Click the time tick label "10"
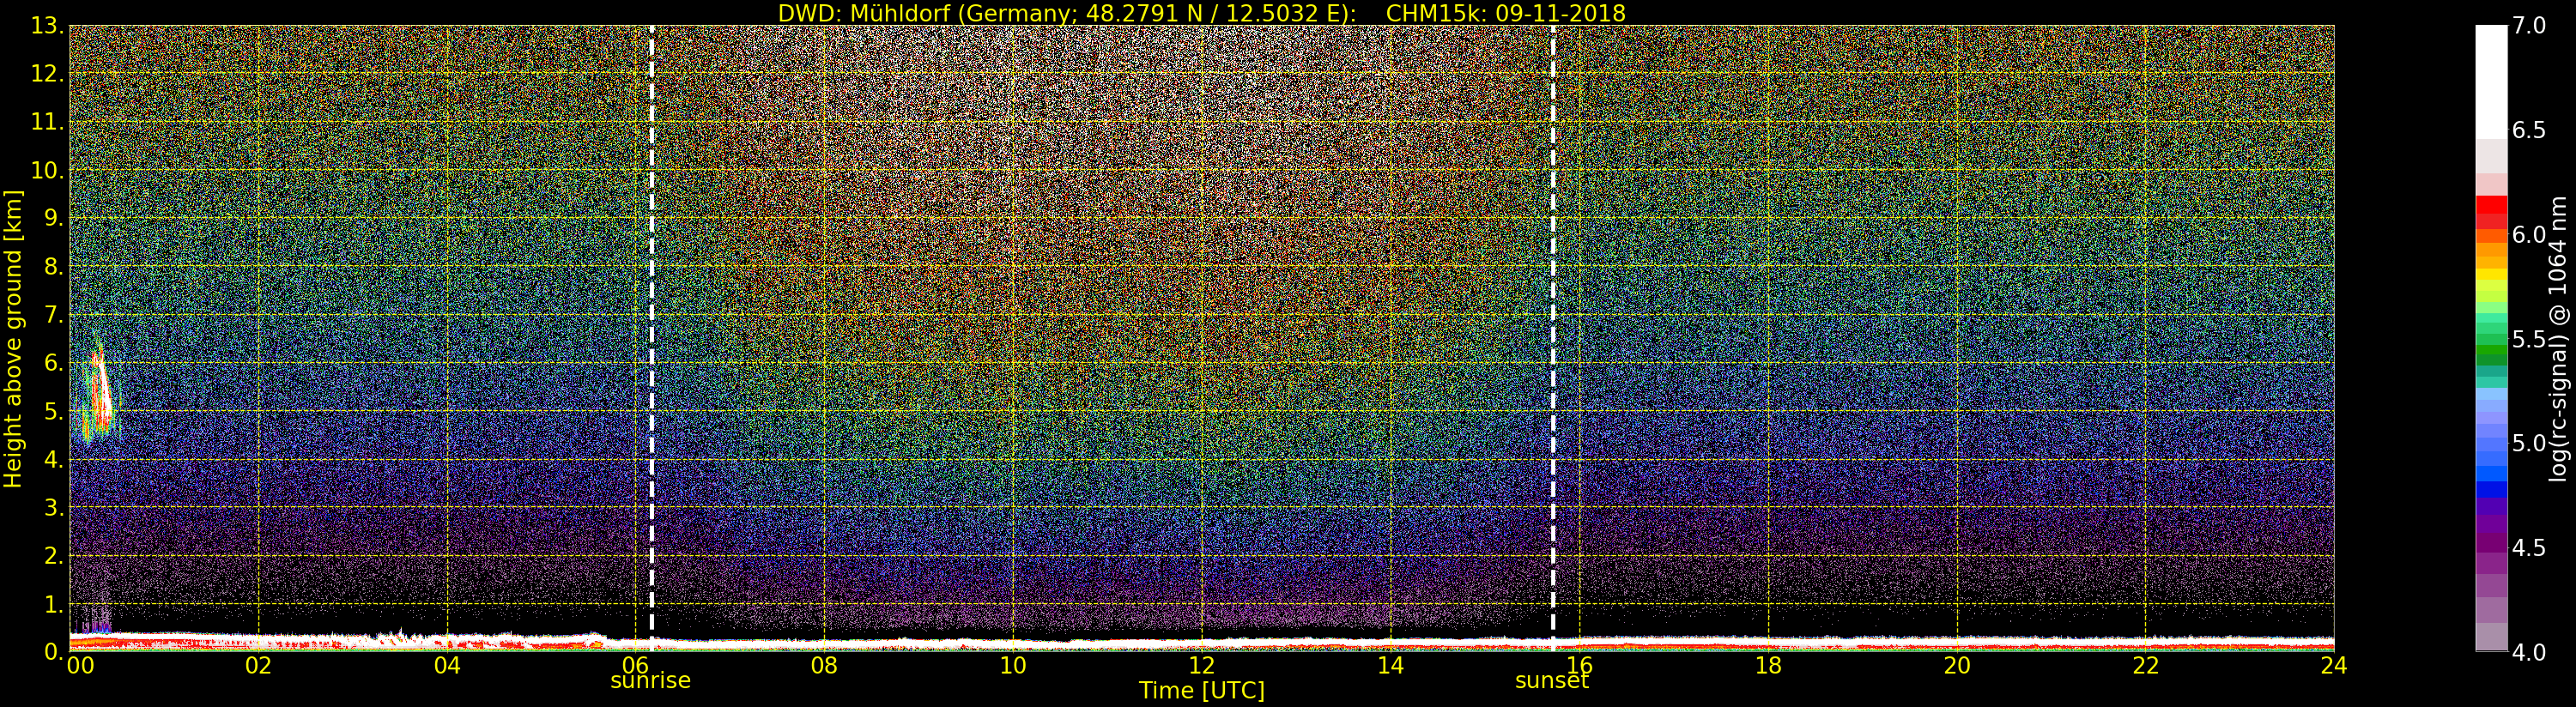The width and height of the screenshot is (2576, 707). [x=1013, y=665]
